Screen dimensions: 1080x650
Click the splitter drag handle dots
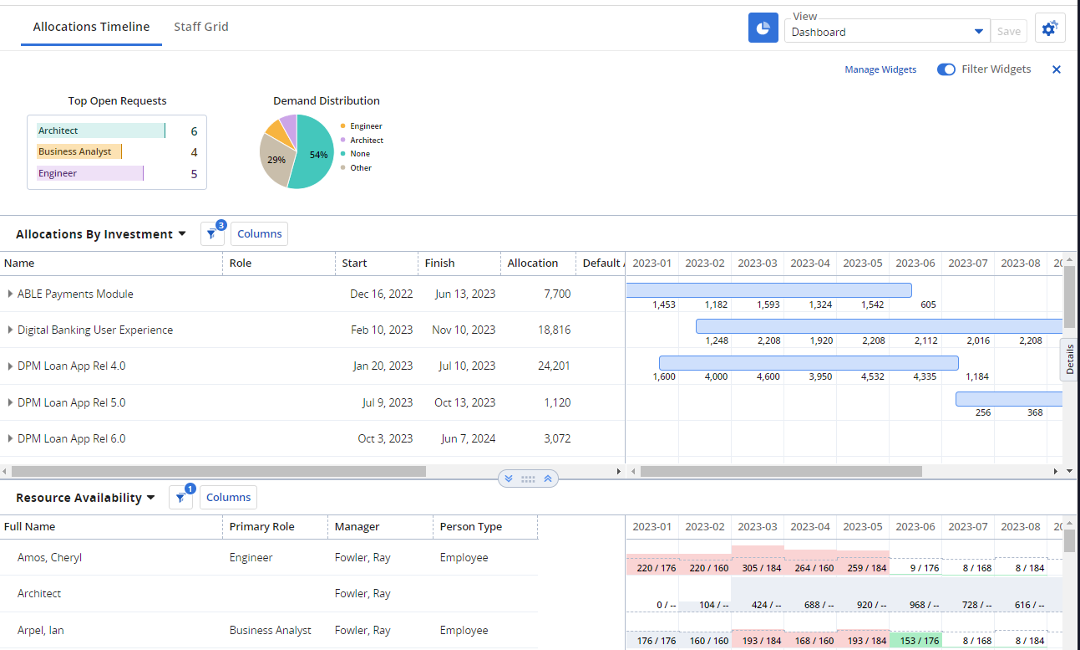click(528, 479)
